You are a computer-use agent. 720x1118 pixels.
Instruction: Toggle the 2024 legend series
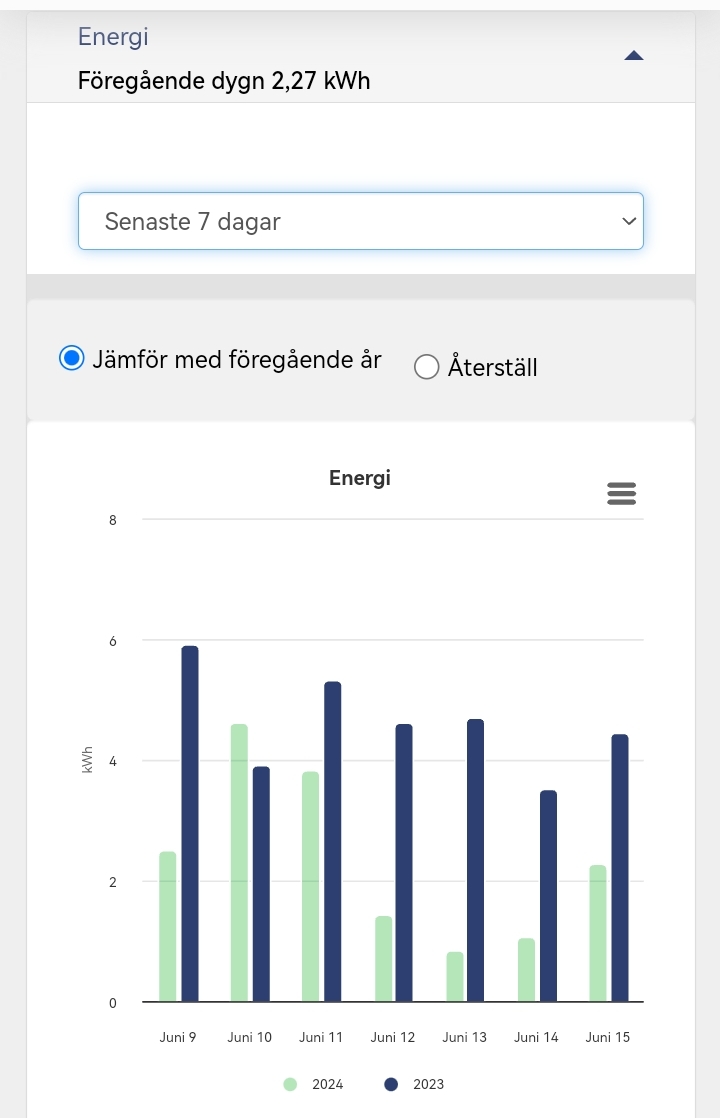[314, 1084]
